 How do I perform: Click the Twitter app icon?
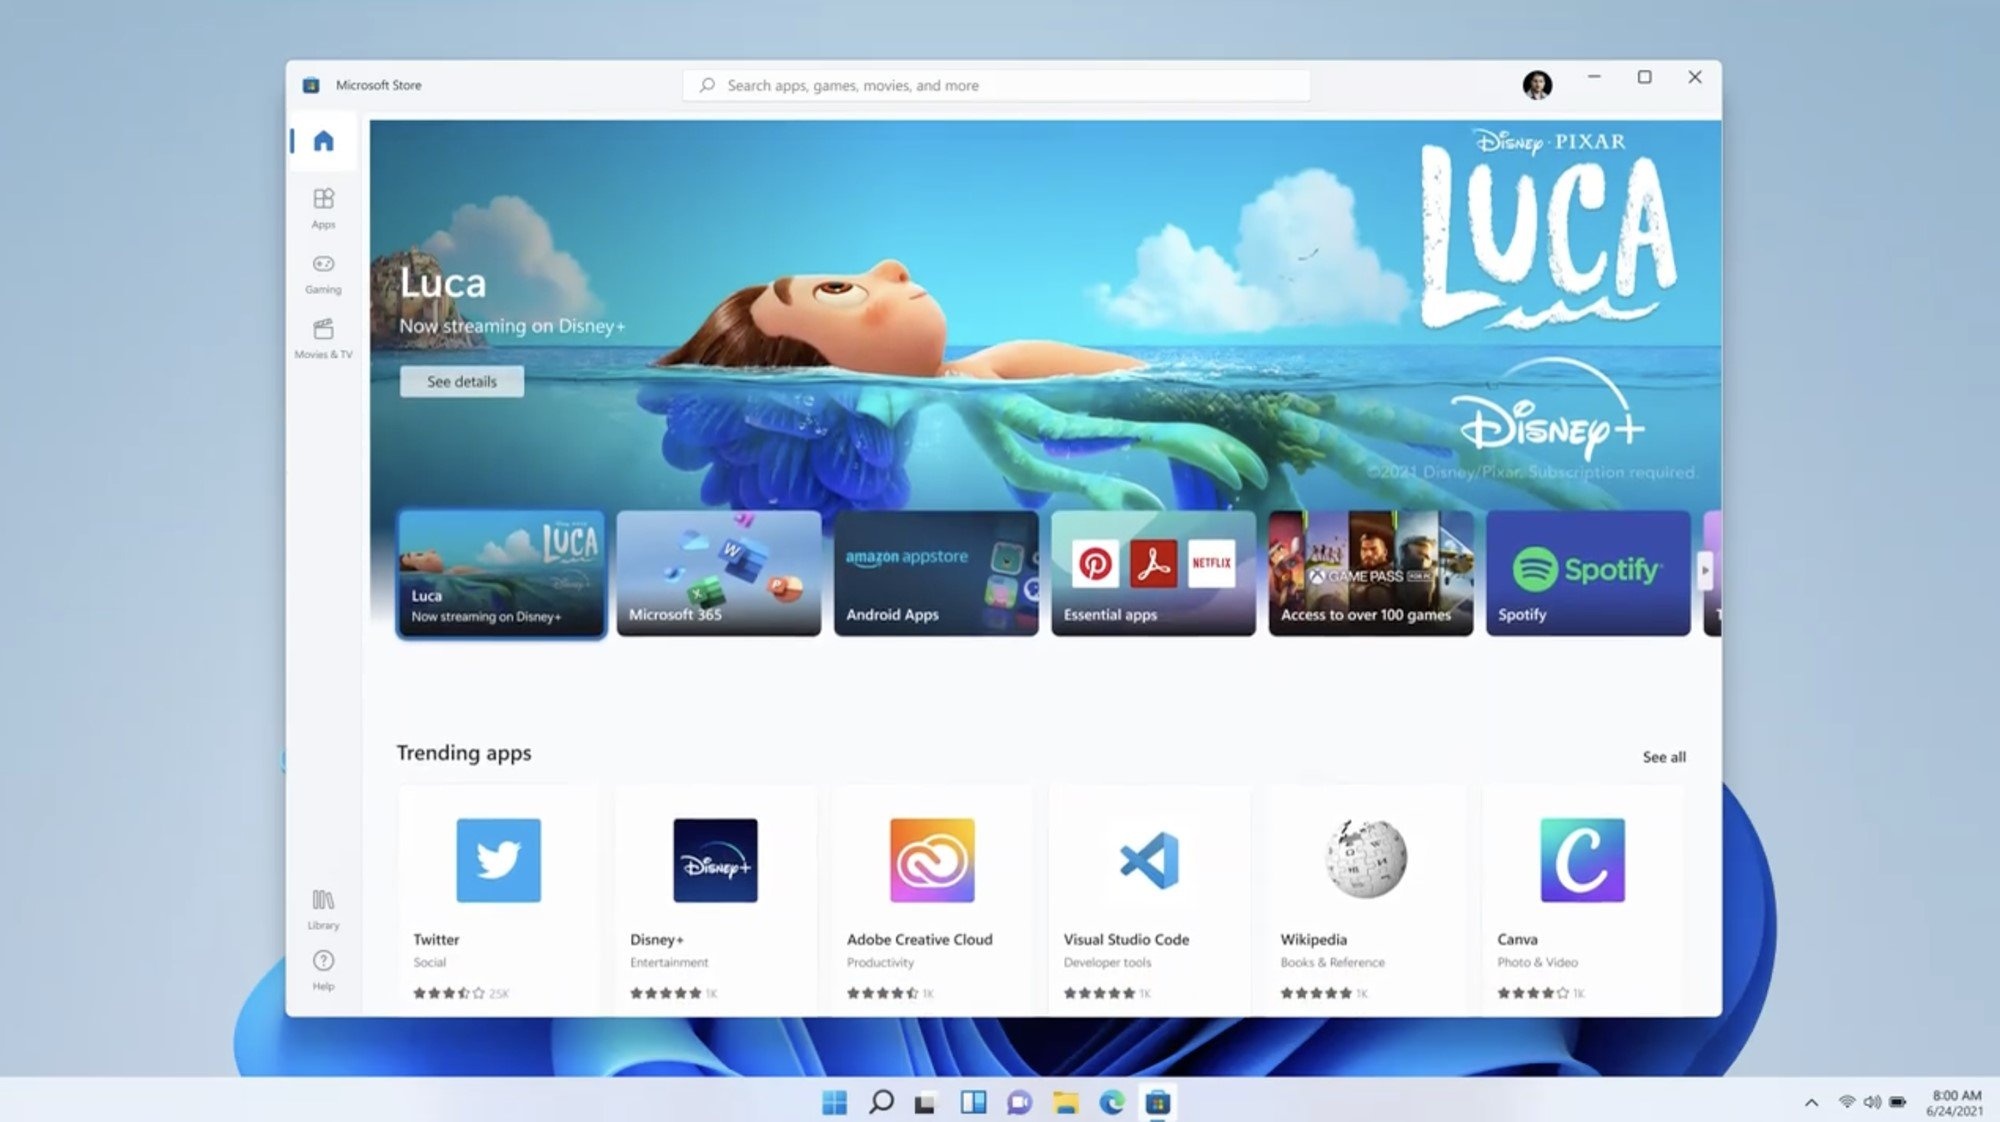pyautogui.click(x=498, y=860)
